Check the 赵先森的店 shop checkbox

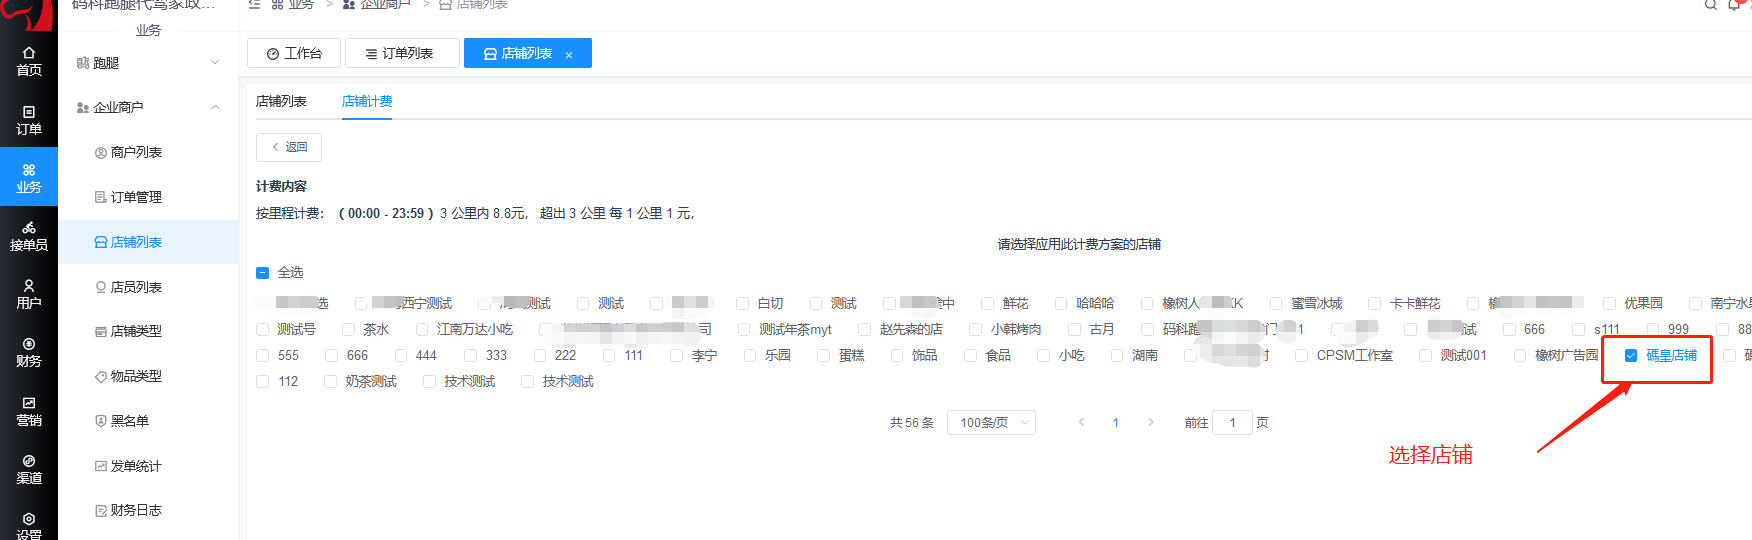tap(865, 329)
